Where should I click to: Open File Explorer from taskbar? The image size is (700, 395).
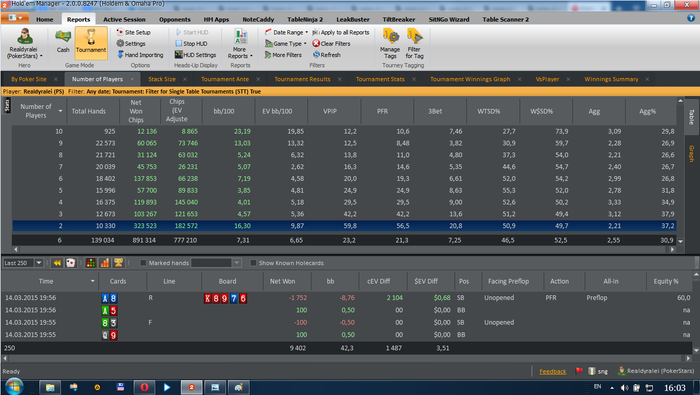pyautogui.click(x=50, y=387)
